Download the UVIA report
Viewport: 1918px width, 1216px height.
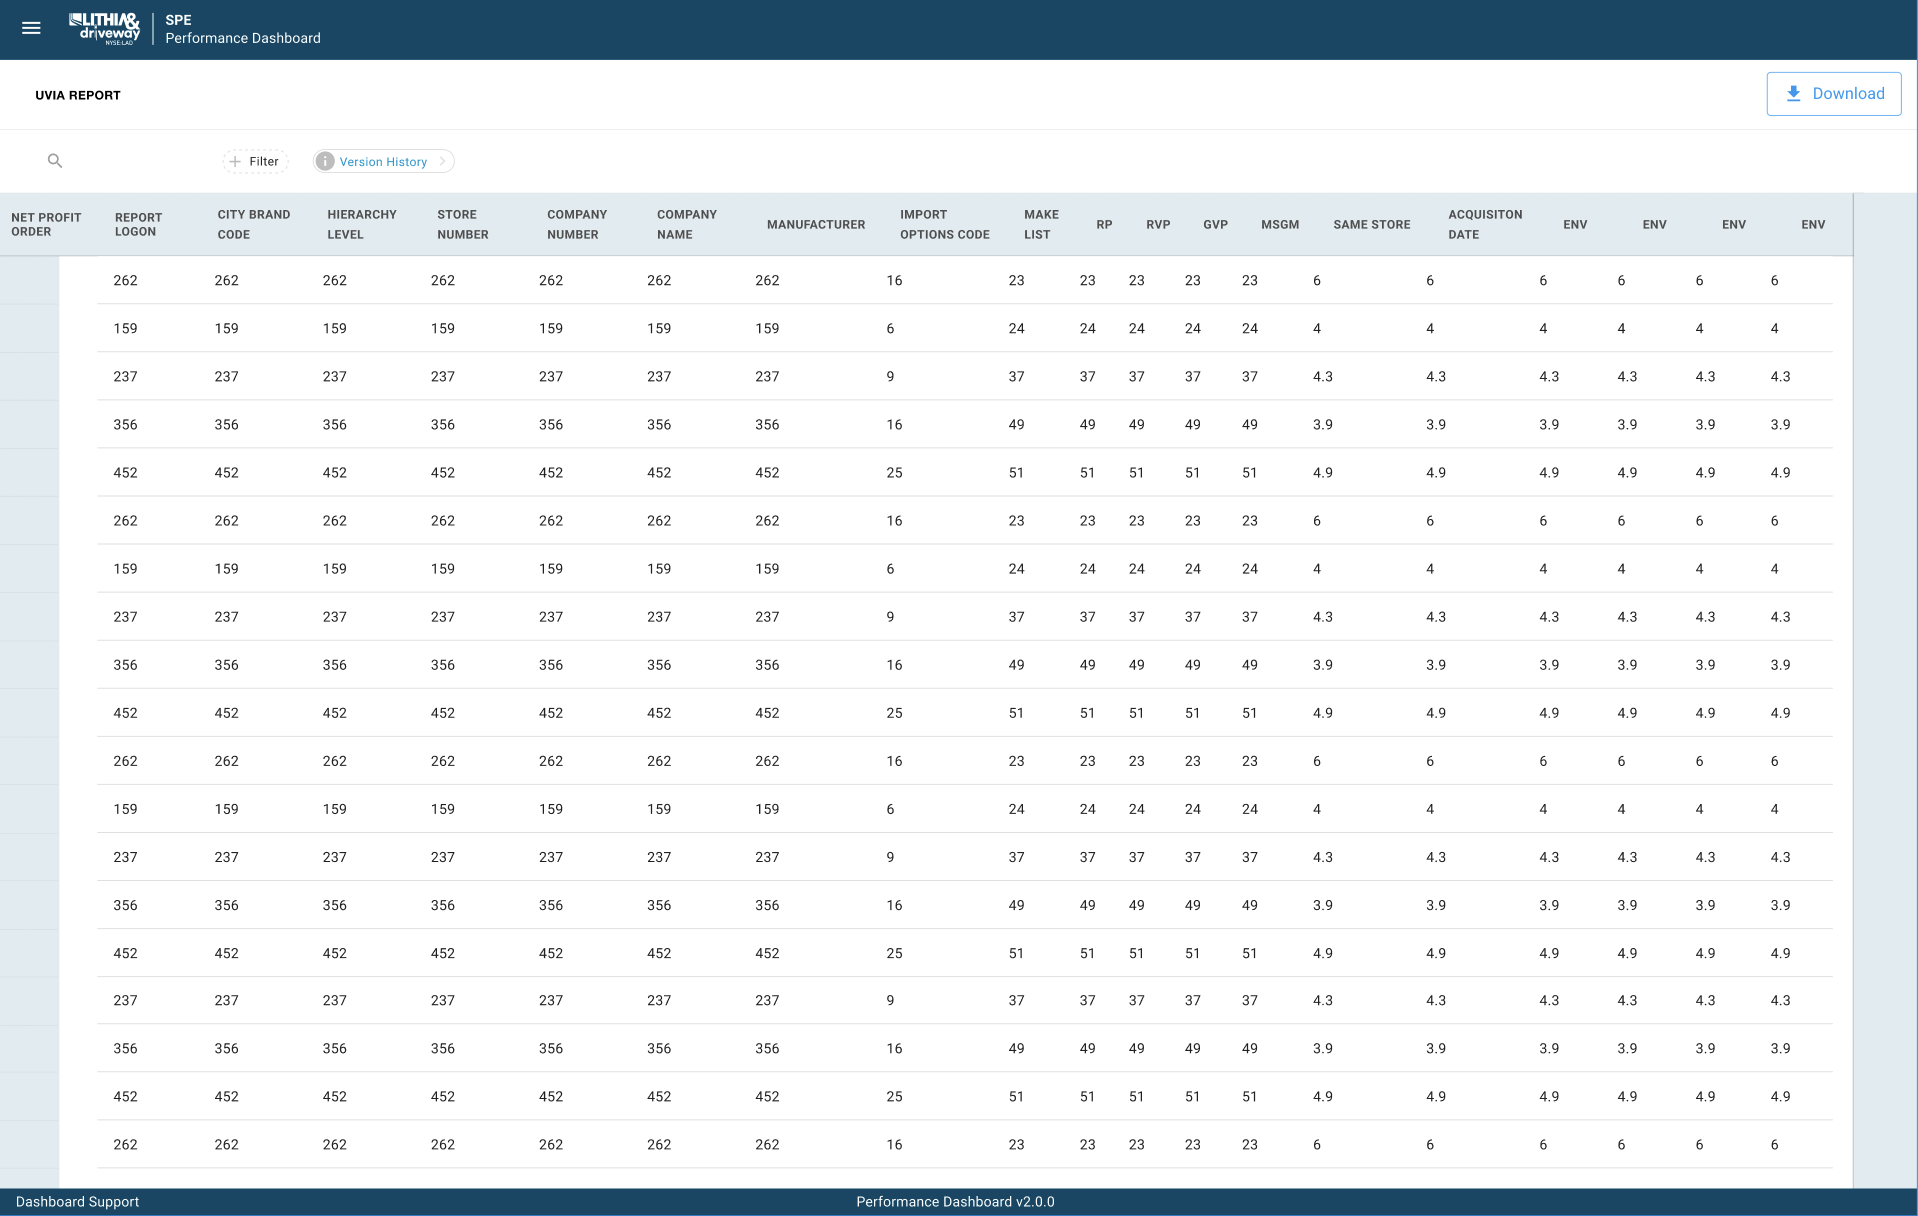[x=1833, y=94]
